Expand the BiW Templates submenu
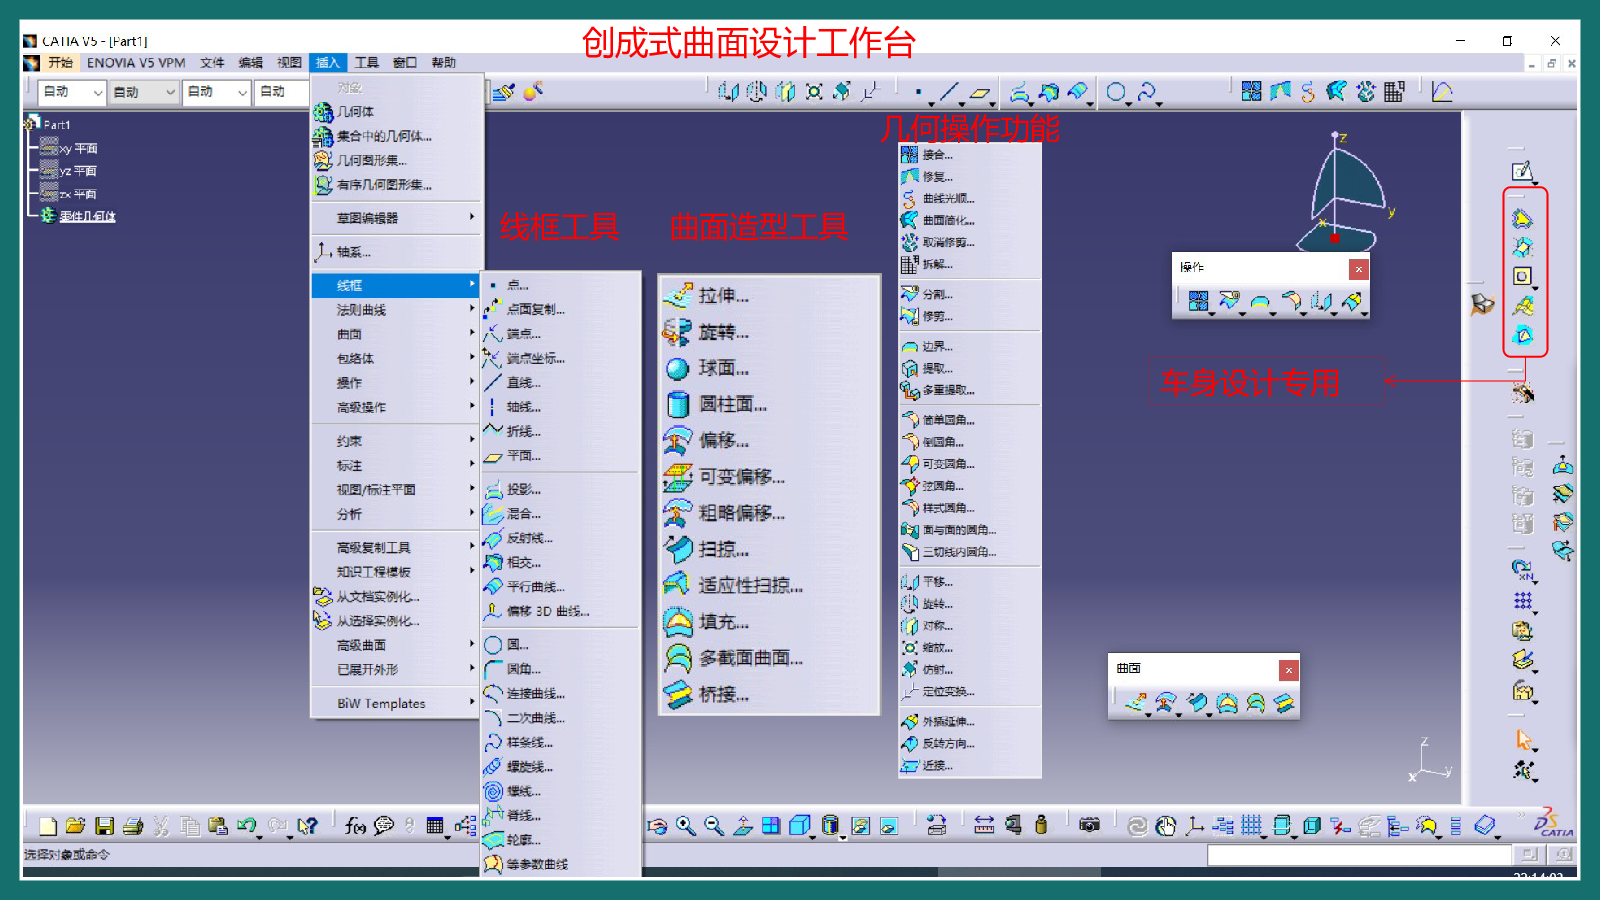1600x900 pixels. 397,704
